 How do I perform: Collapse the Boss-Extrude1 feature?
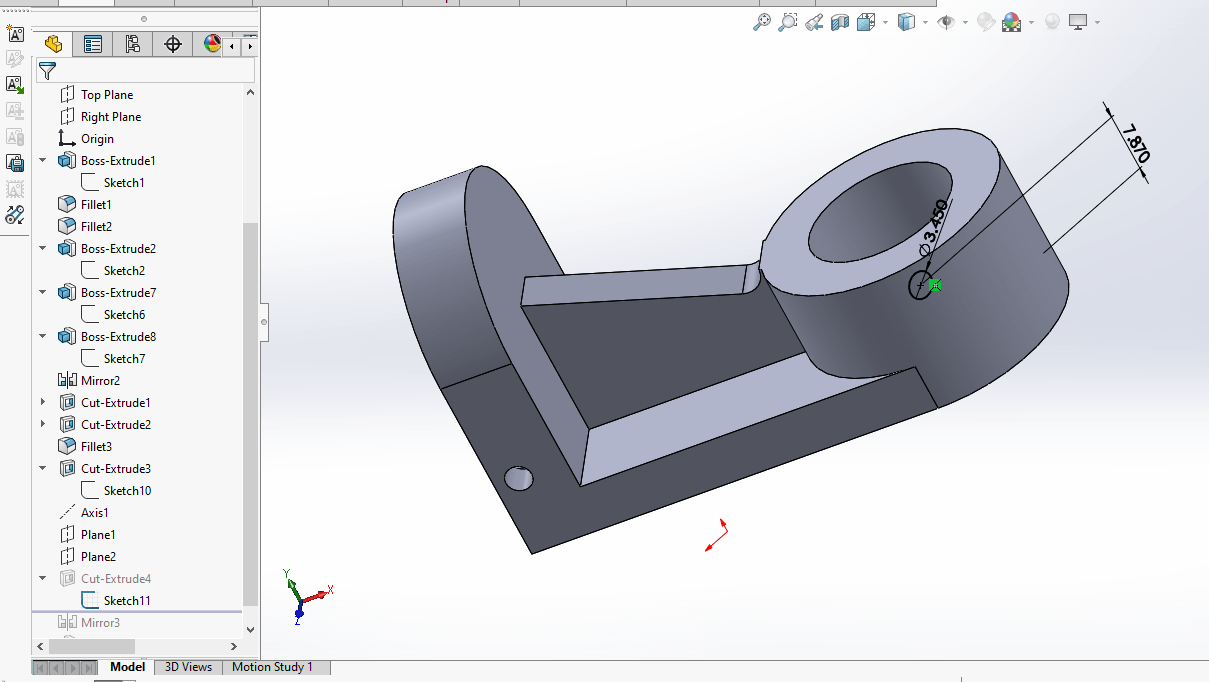click(x=43, y=161)
